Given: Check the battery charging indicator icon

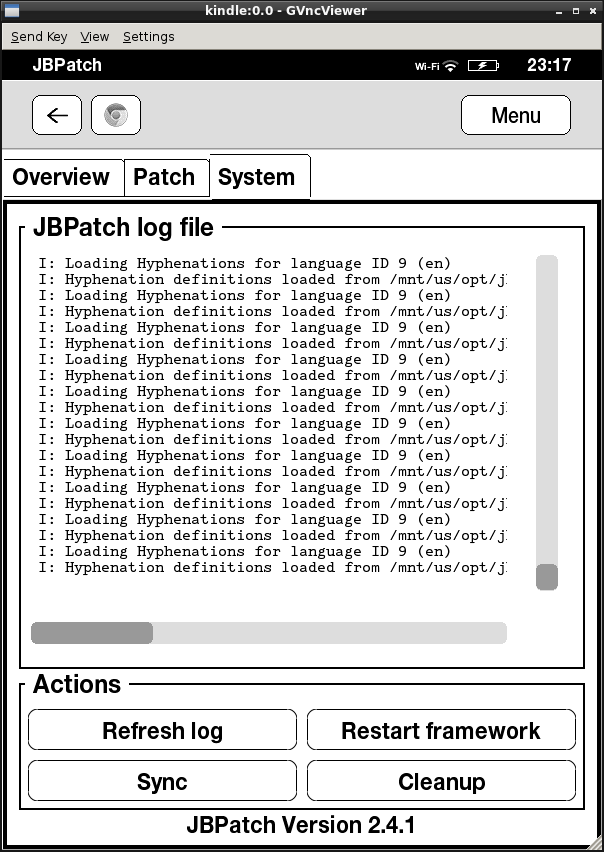Looking at the screenshot, I should tap(483, 66).
